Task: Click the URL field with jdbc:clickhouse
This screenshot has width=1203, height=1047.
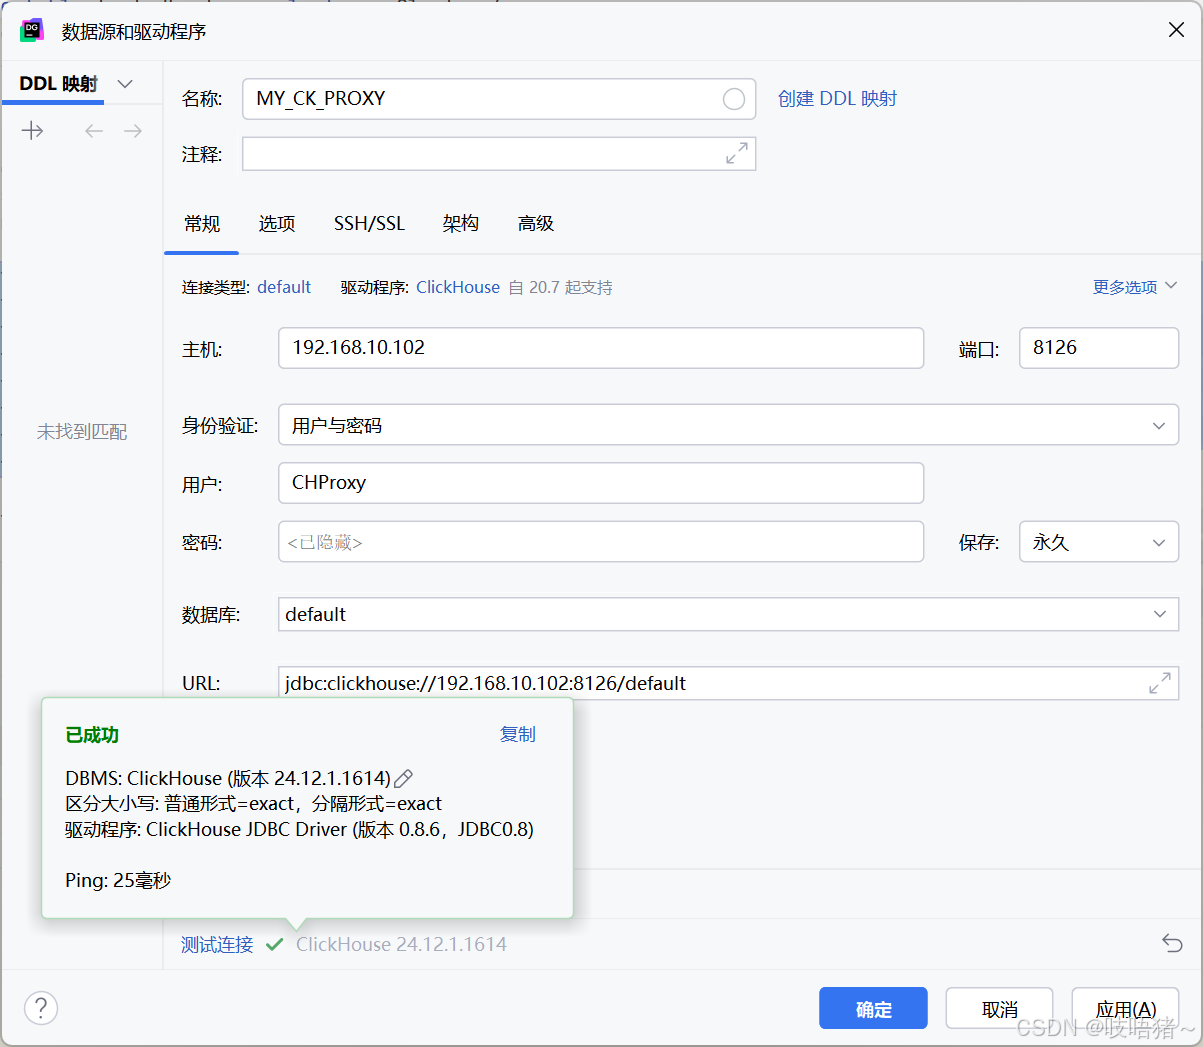Action: click(728, 683)
